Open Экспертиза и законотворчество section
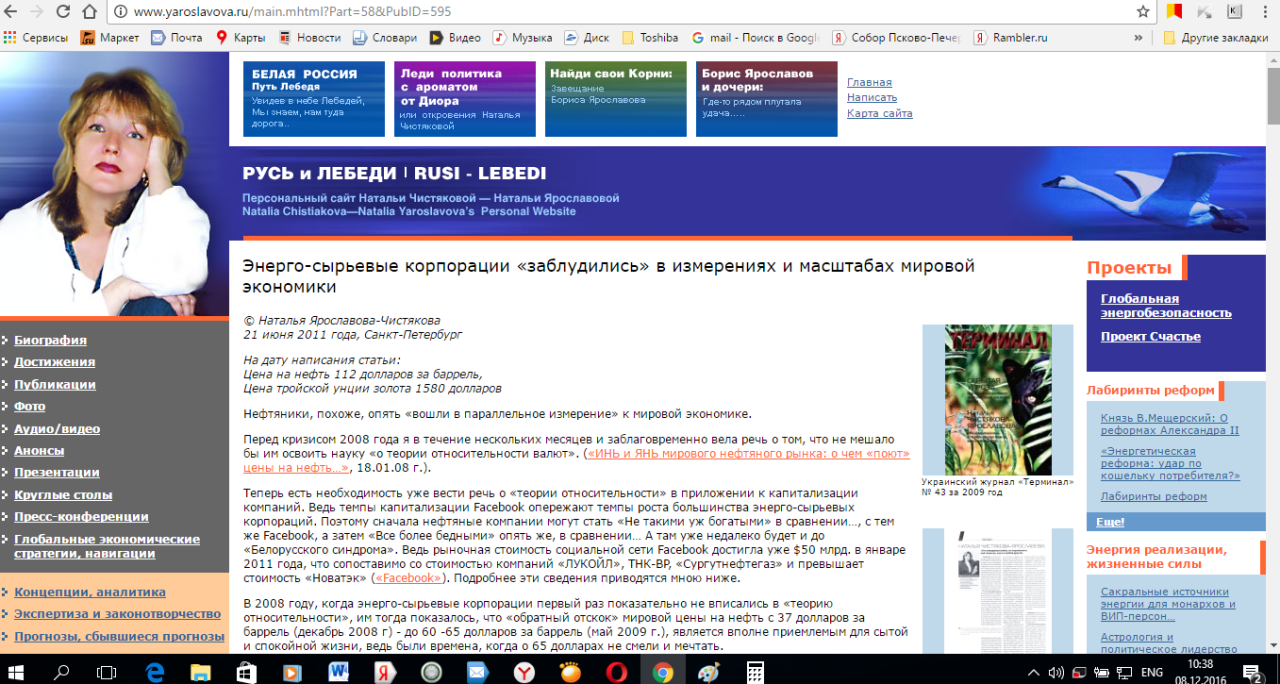The width and height of the screenshot is (1280, 684). pos(118,614)
